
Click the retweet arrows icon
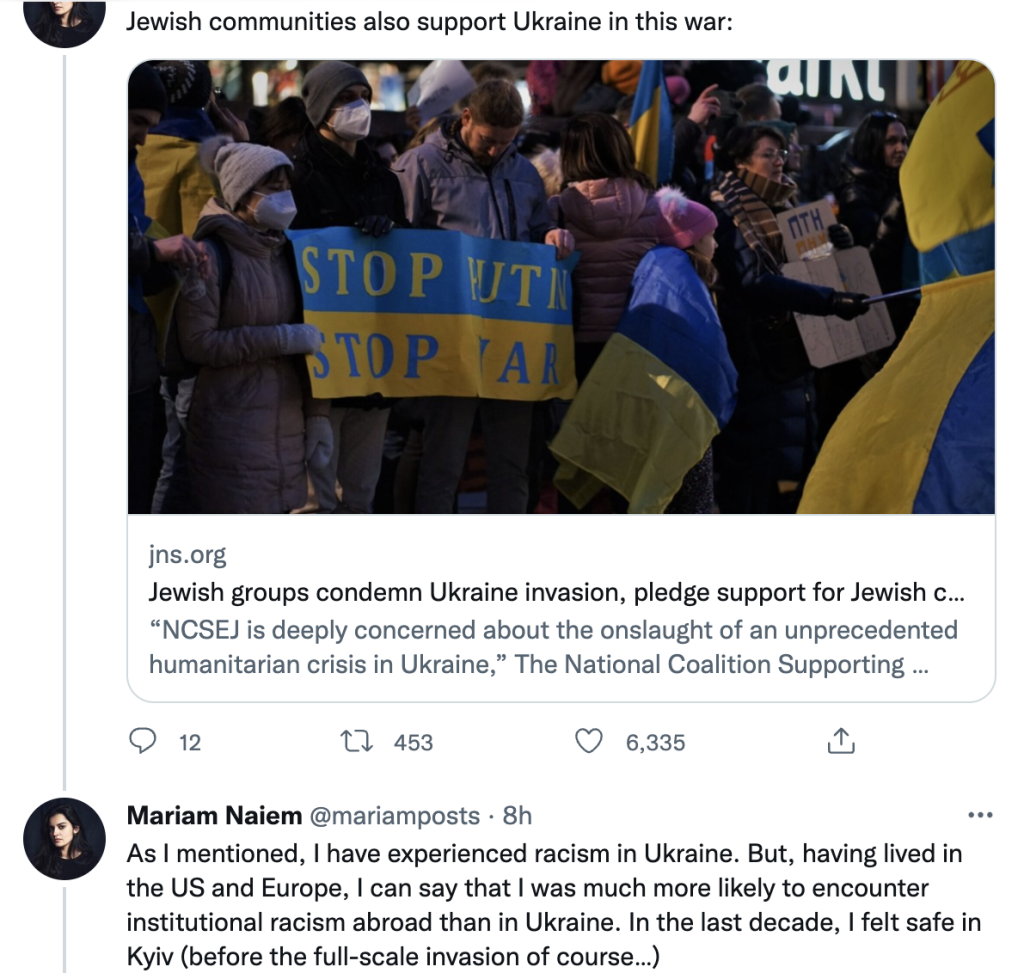[x=357, y=742]
